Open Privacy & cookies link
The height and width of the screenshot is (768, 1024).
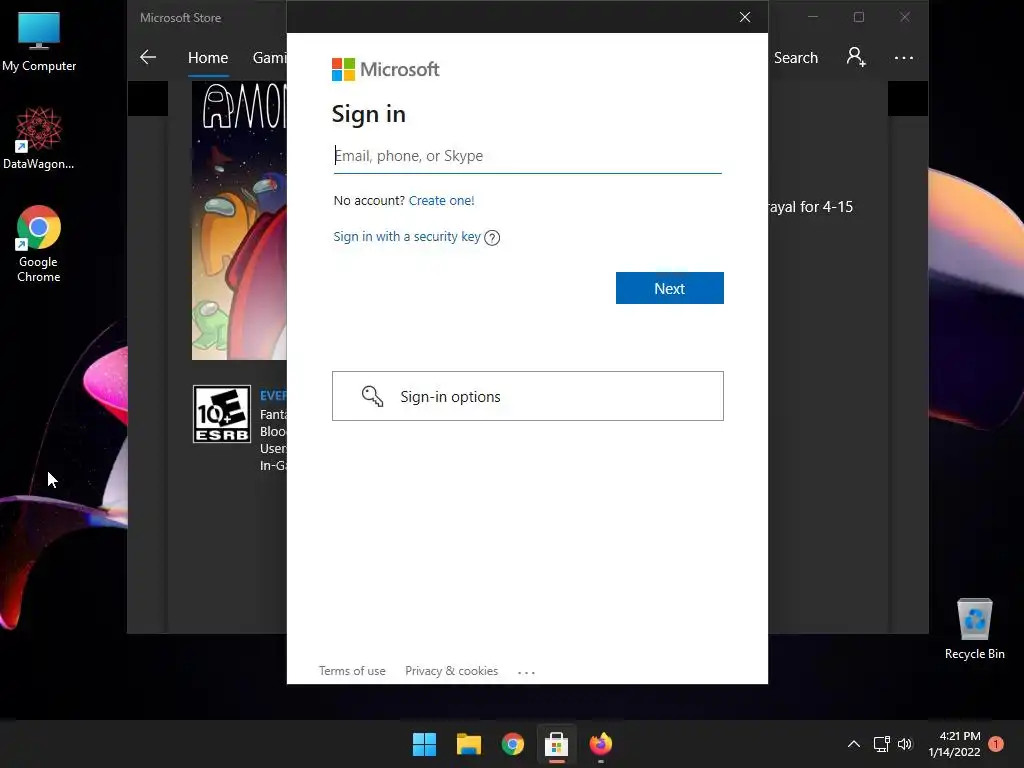(451, 671)
